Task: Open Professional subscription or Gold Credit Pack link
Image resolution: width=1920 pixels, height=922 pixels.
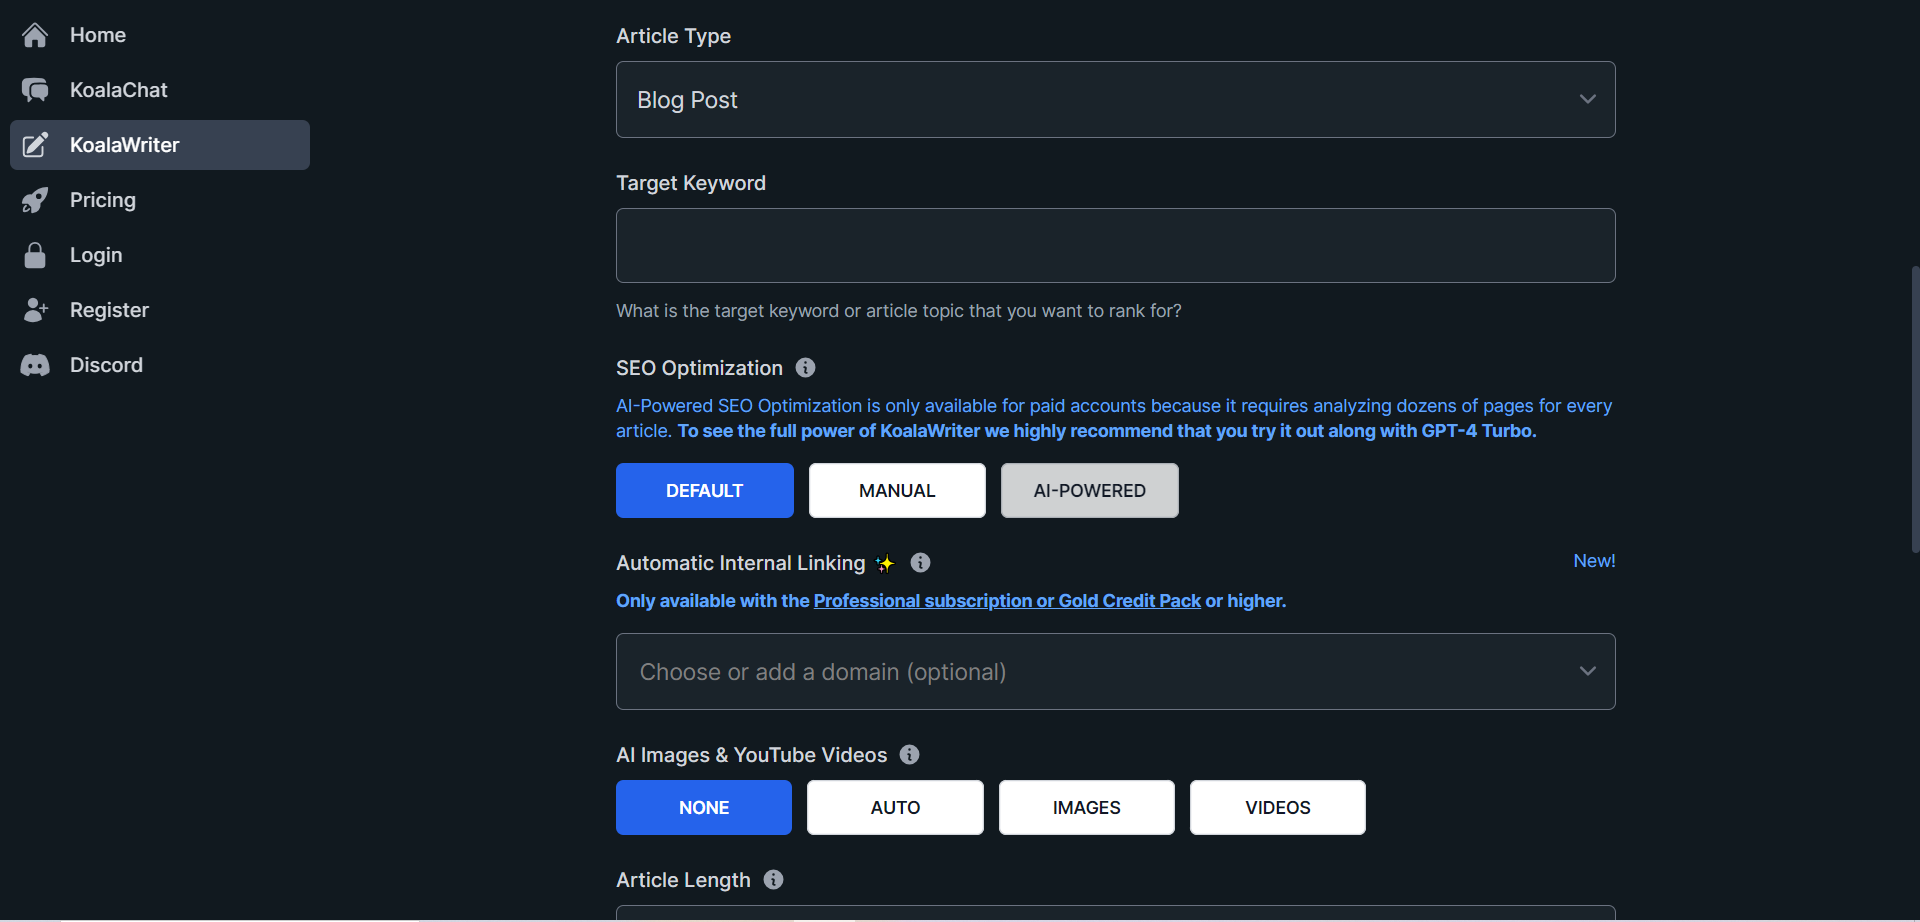Action: pyautogui.click(x=1007, y=601)
